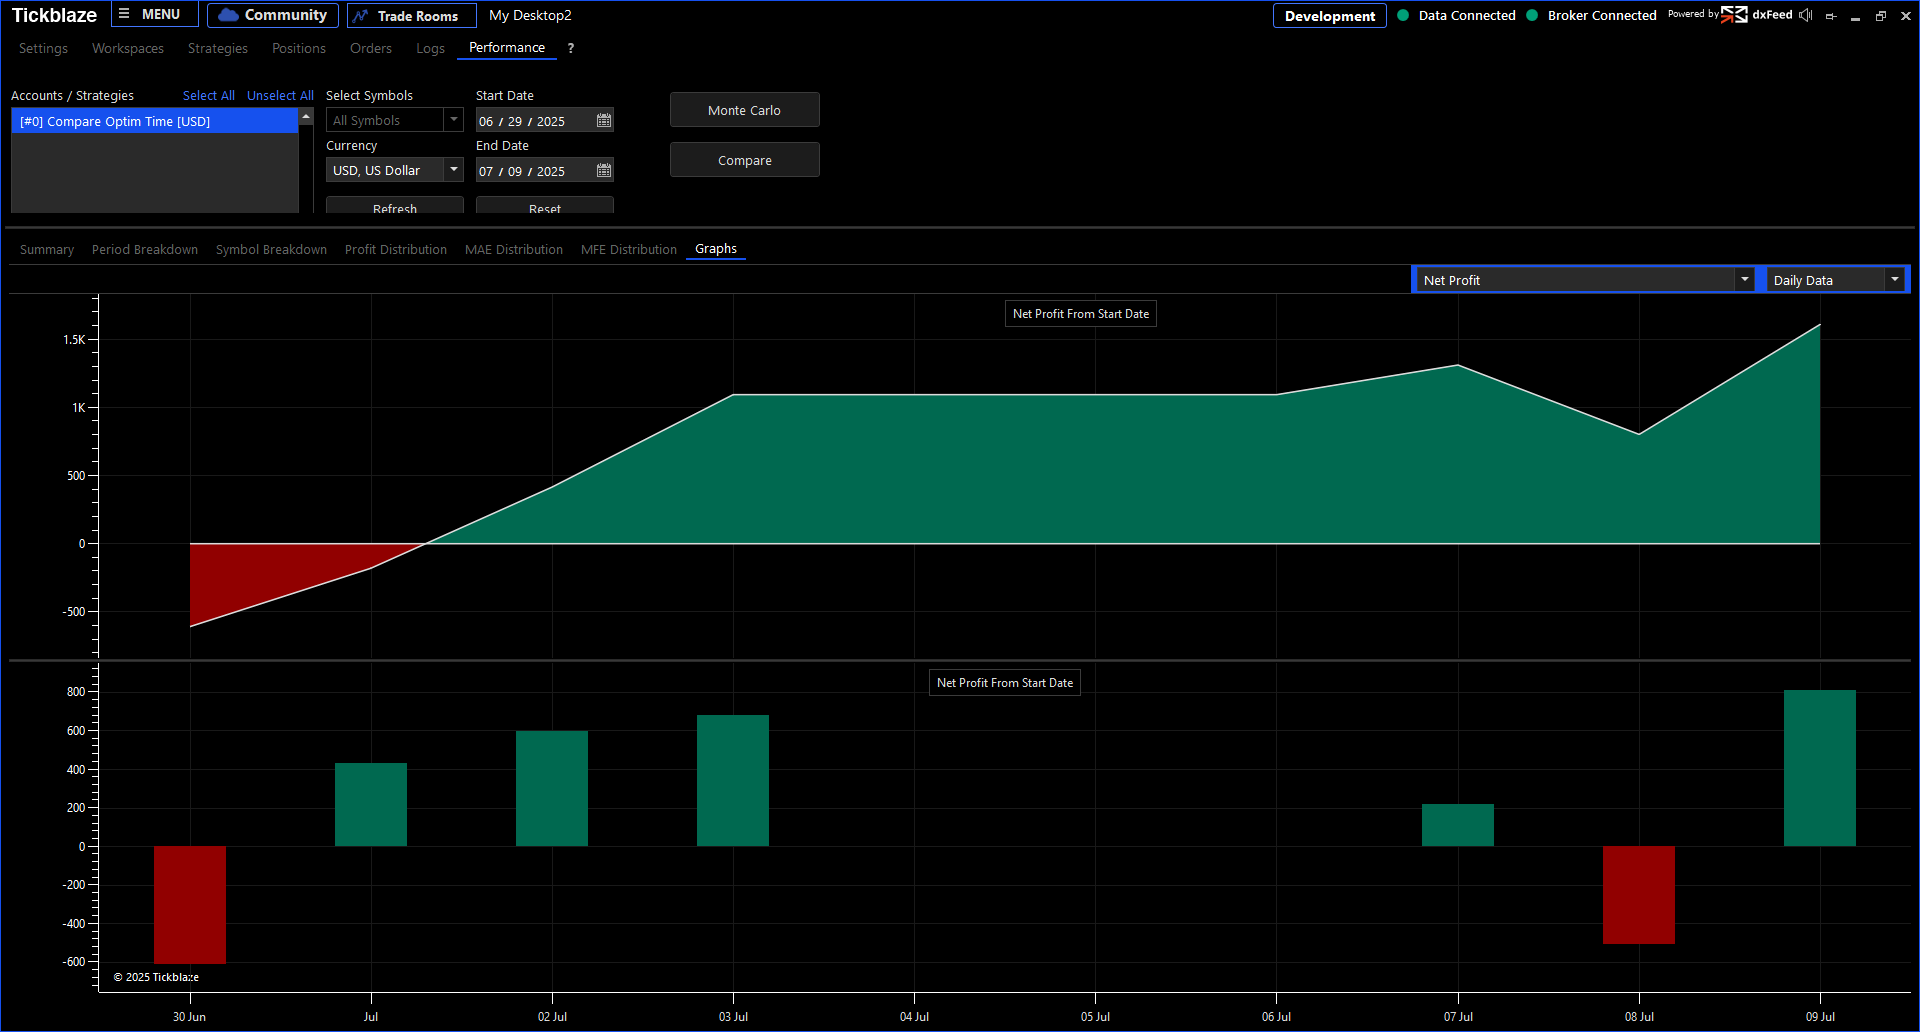Click the Development environment button
The image size is (1920, 1032).
1330,16
